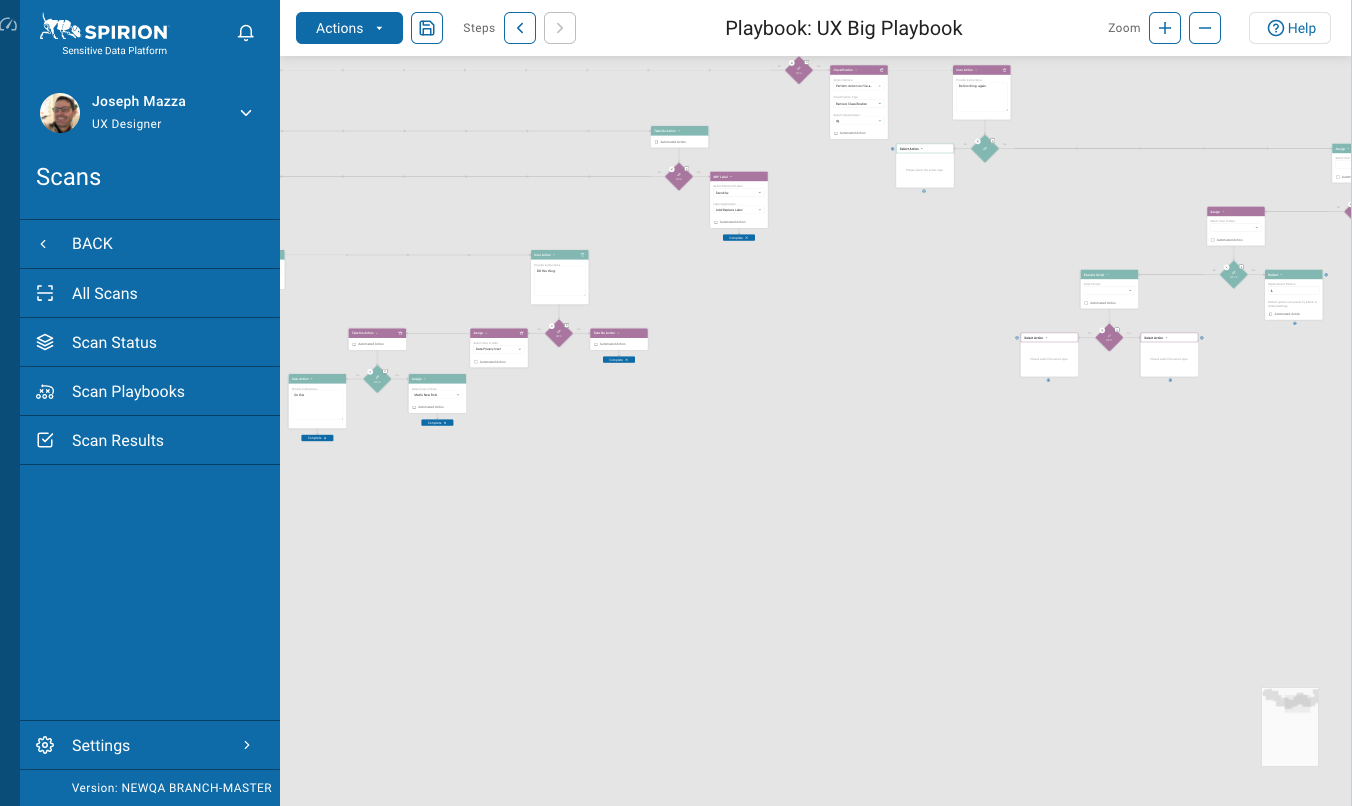Click the minimap overview thumbnail

pos(1290,726)
